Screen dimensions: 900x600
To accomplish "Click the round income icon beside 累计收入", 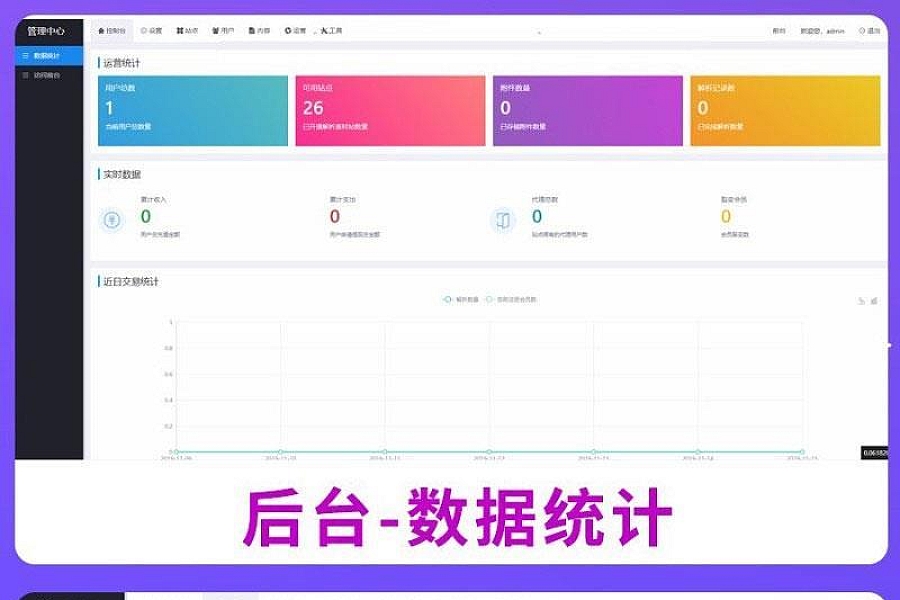I will click(112, 220).
